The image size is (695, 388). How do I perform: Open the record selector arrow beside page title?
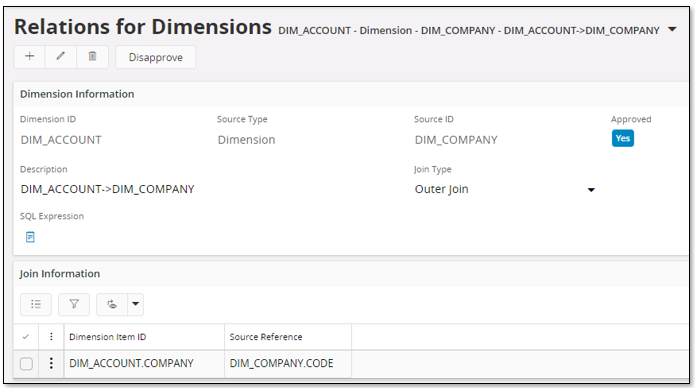(x=672, y=29)
